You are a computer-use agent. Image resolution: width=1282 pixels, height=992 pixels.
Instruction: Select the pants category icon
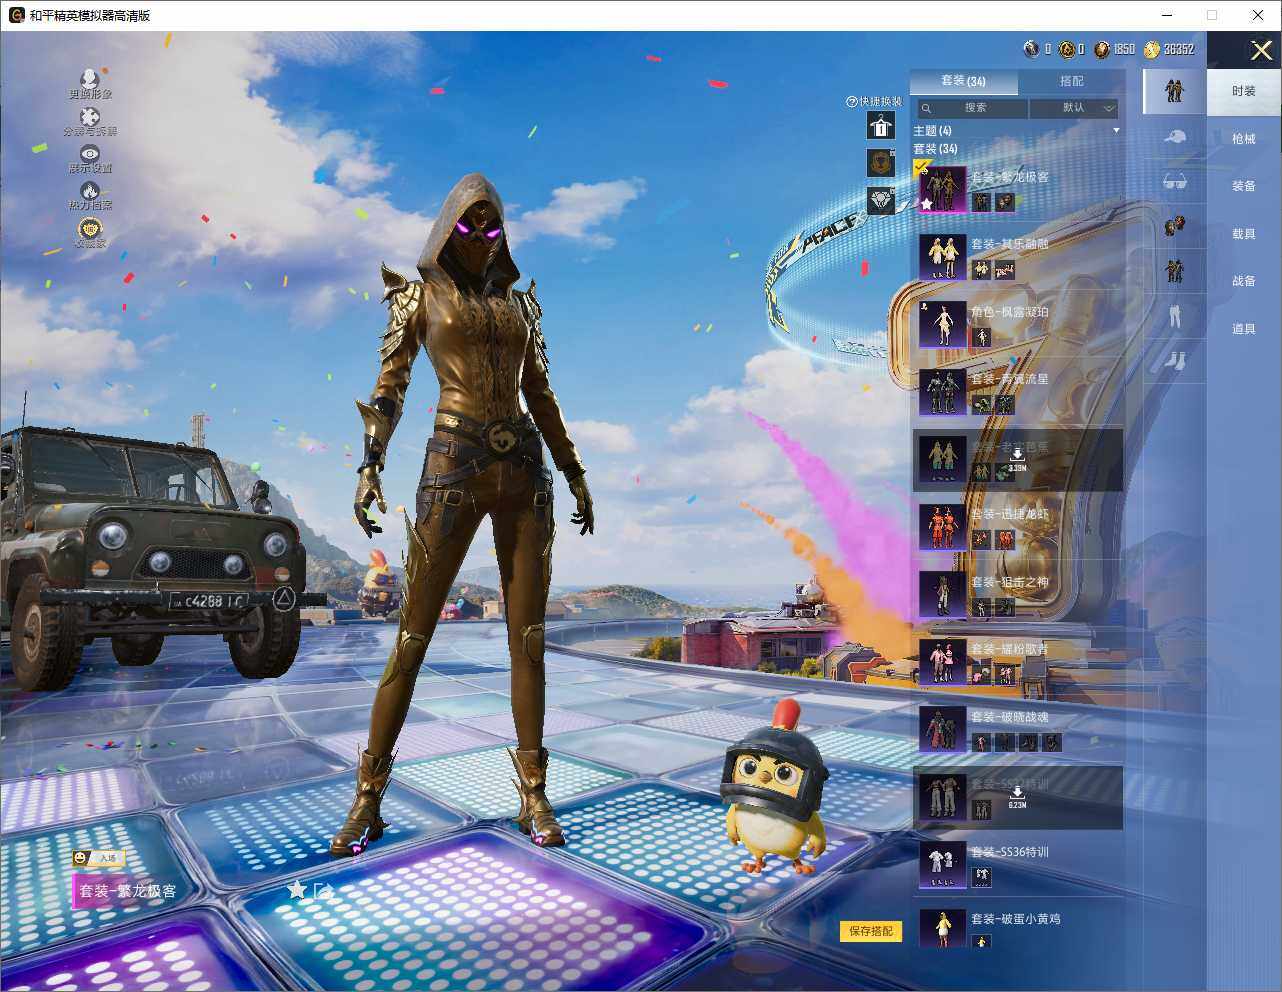1174,315
